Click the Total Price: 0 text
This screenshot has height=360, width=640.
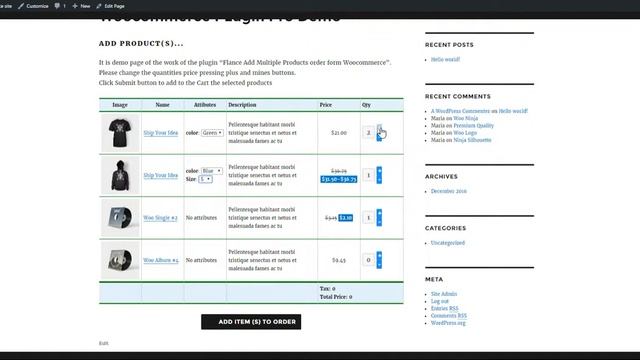(336, 297)
